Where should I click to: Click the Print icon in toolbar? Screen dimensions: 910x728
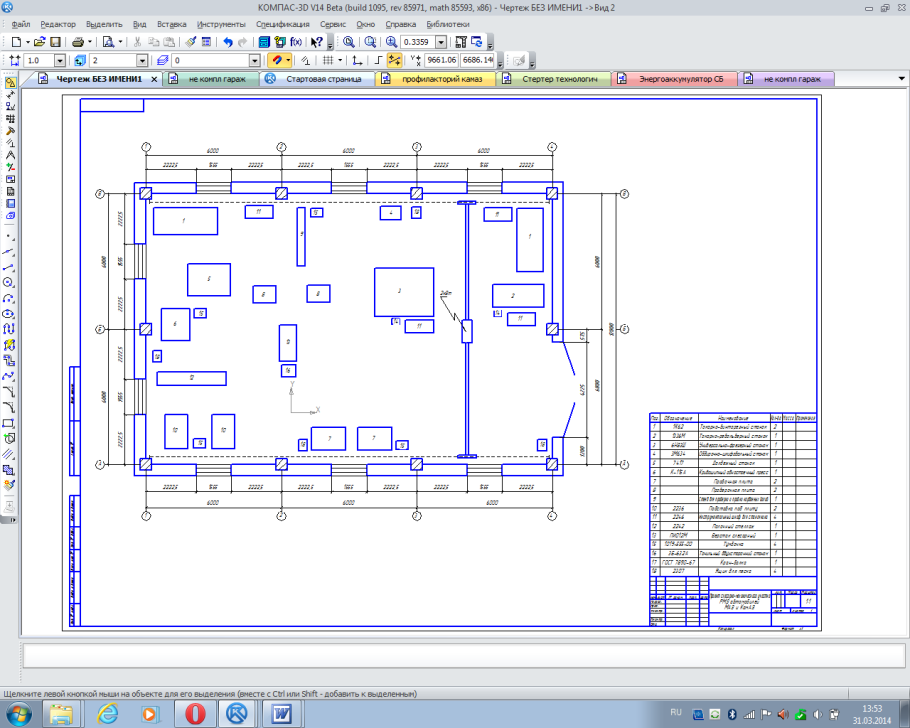78,43
